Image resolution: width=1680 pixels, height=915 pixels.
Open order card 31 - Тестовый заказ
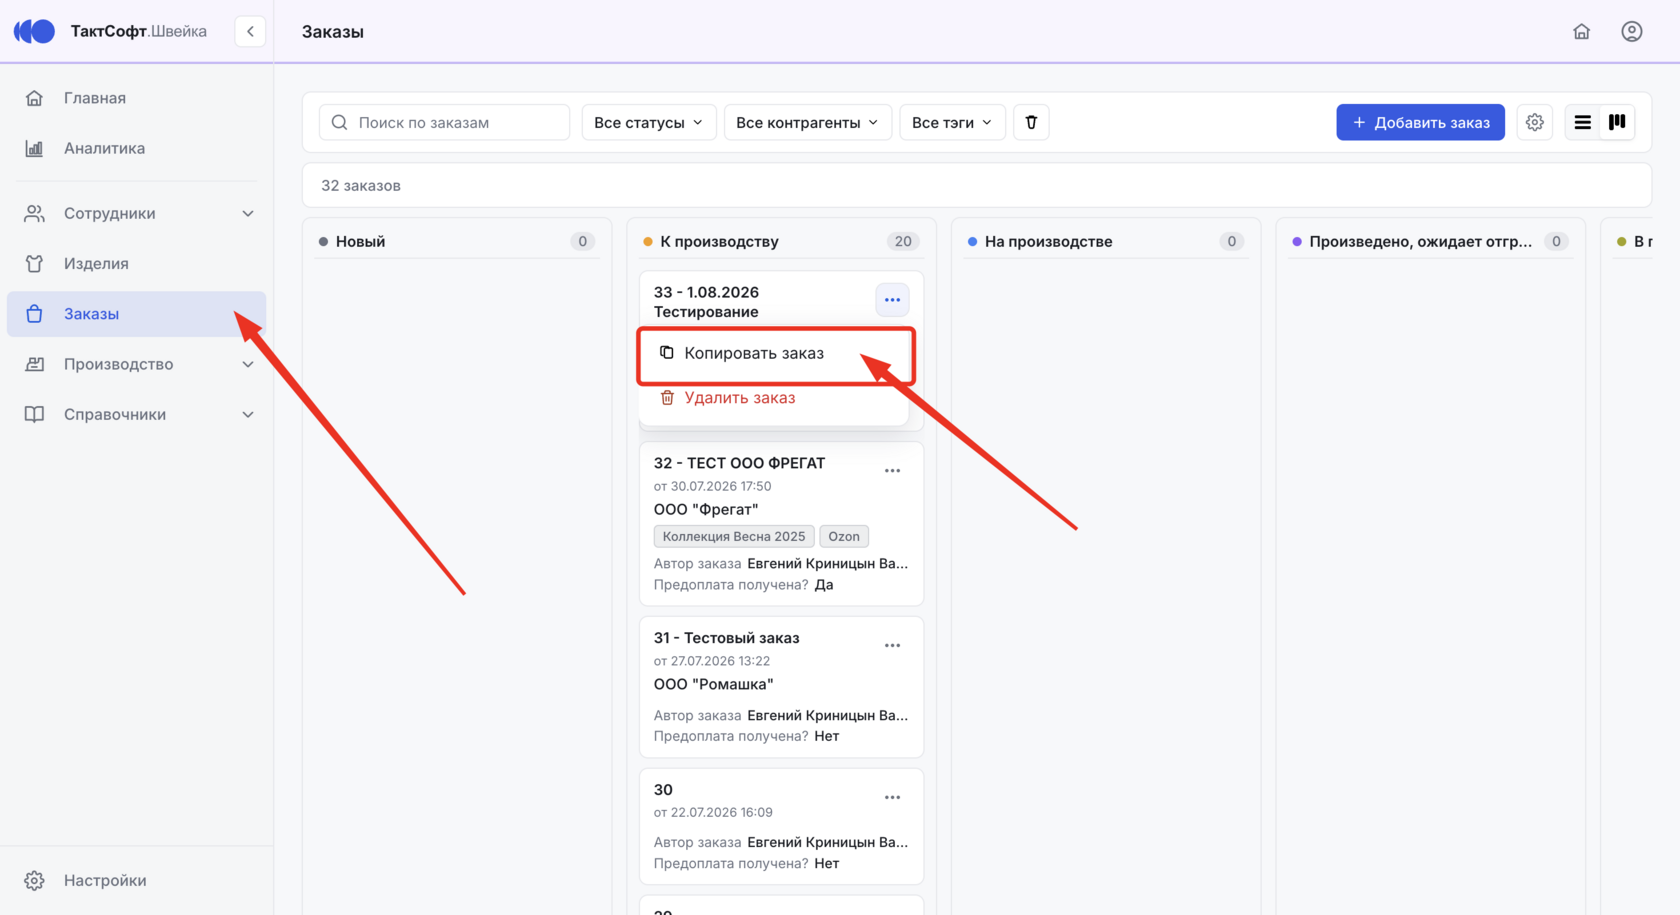(x=781, y=687)
